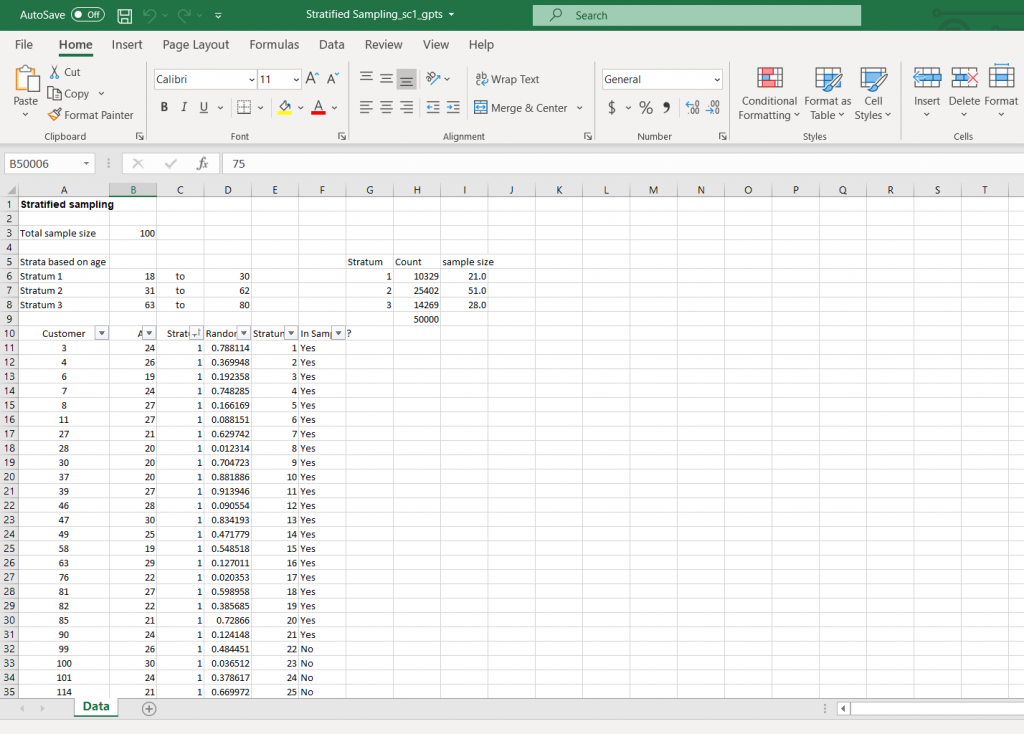The width and height of the screenshot is (1024, 734).
Task: Toggle Middle Align button
Action: pos(387,78)
